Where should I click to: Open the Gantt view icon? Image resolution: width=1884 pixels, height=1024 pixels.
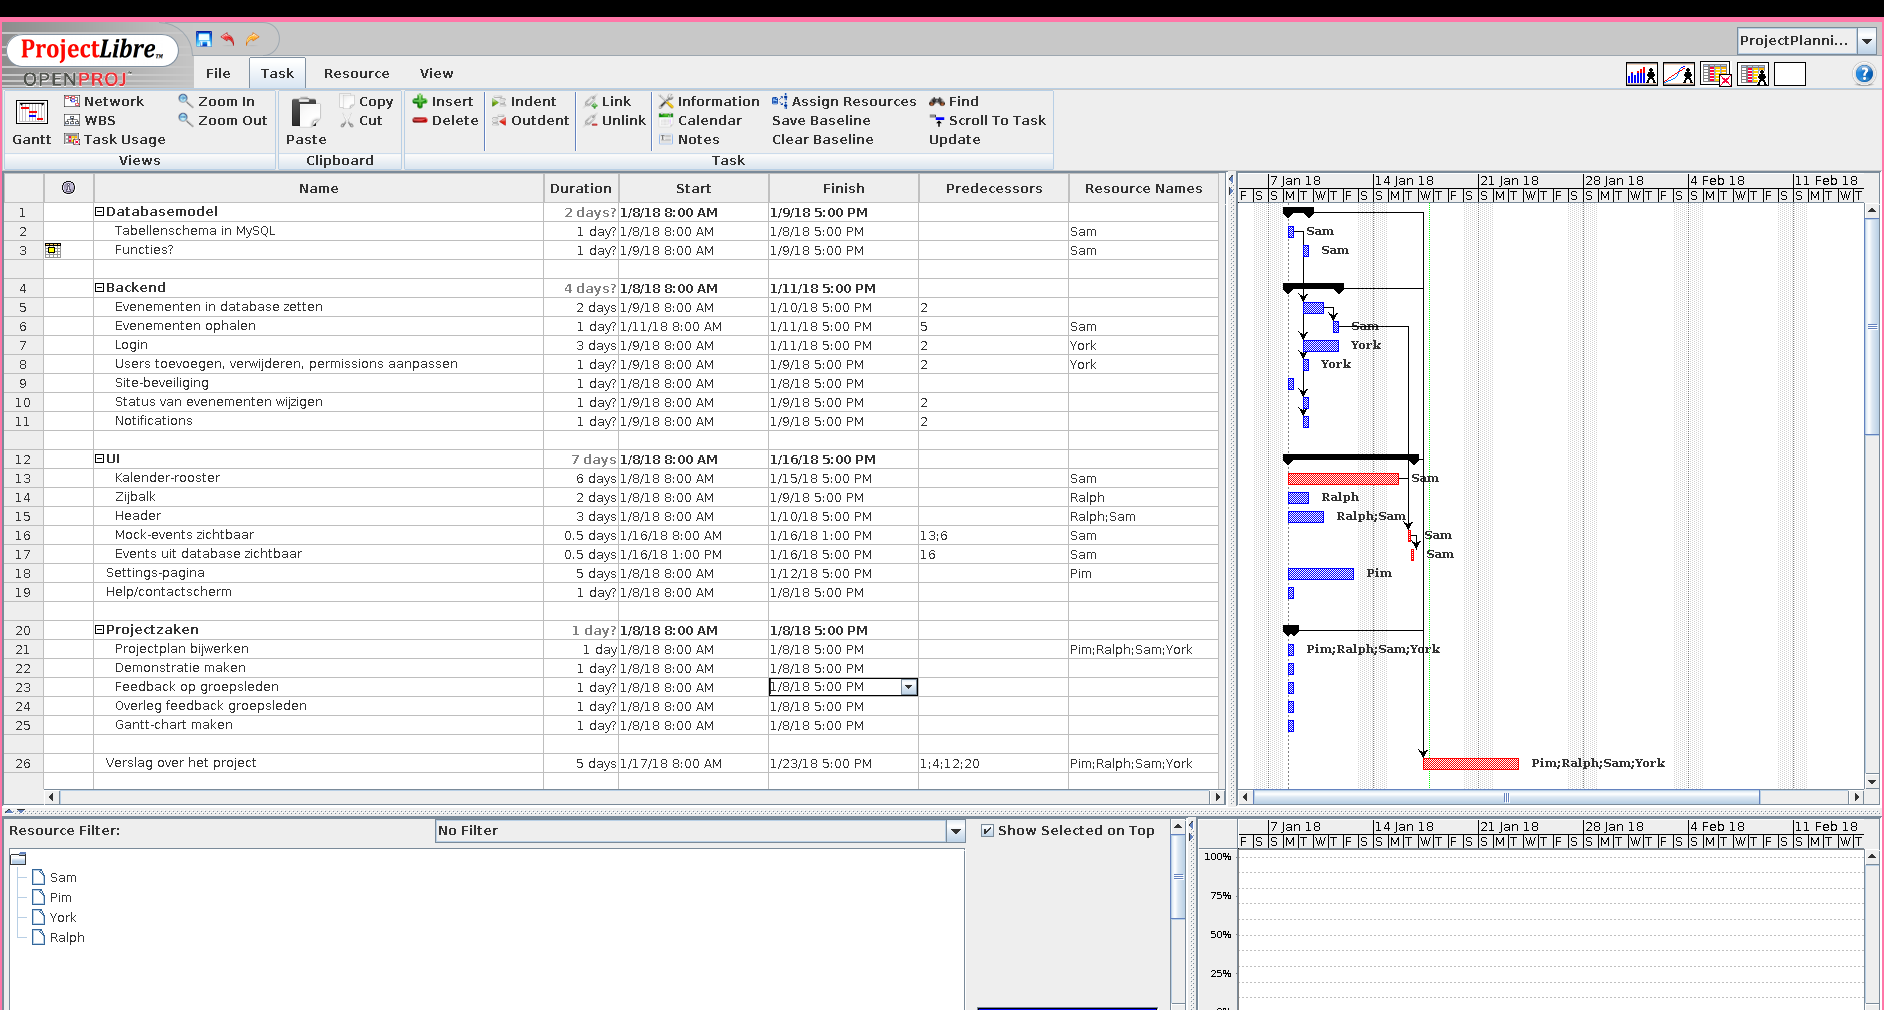(32, 113)
